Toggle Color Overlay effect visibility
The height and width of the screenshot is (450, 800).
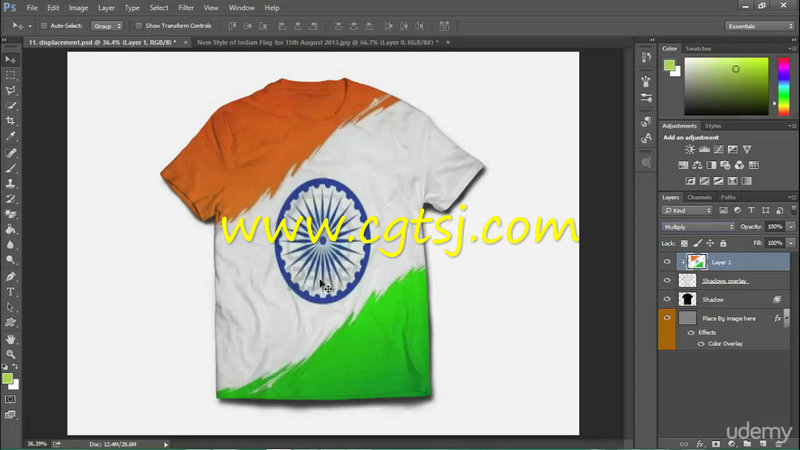click(x=701, y=344)
